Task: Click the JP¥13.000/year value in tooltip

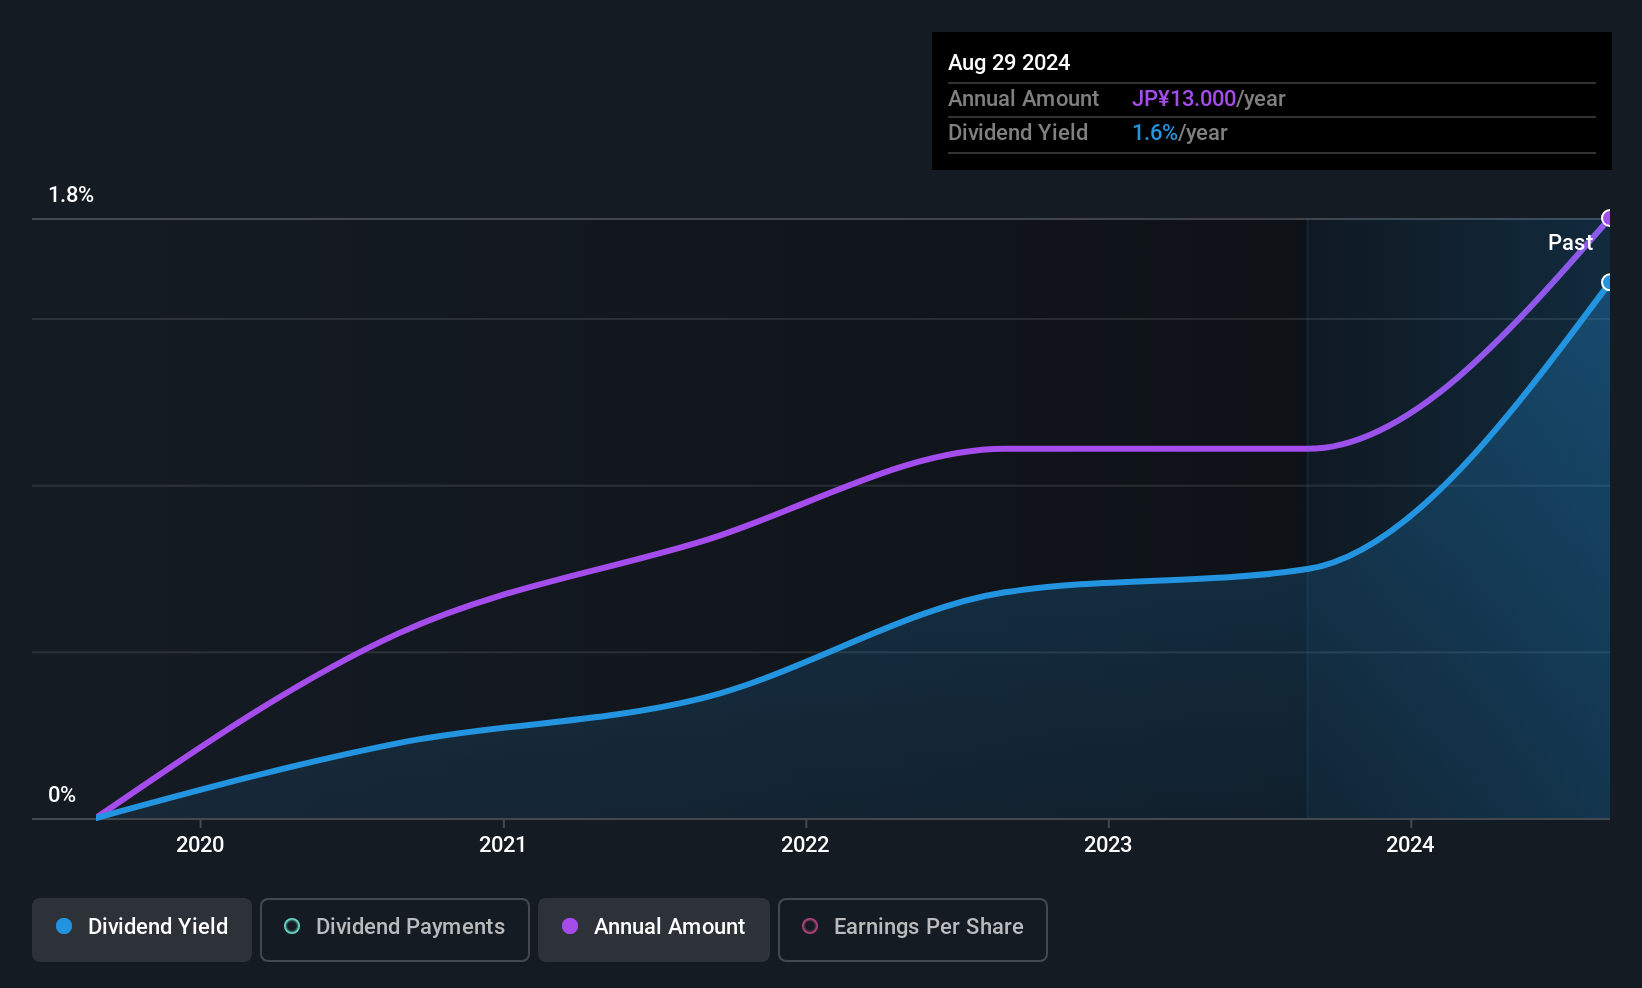Action: 1208,99
